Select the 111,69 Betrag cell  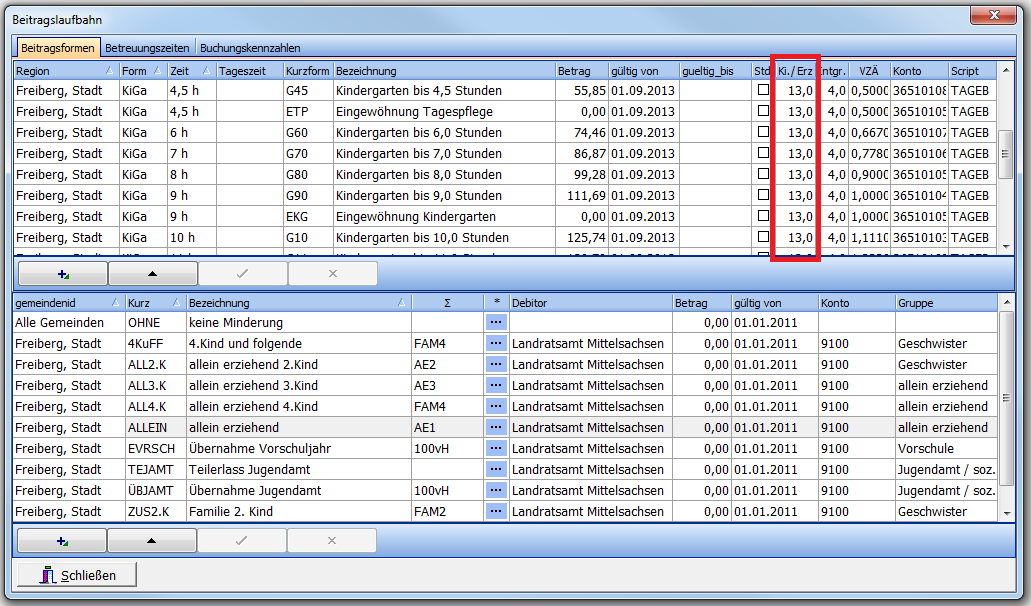582,196
